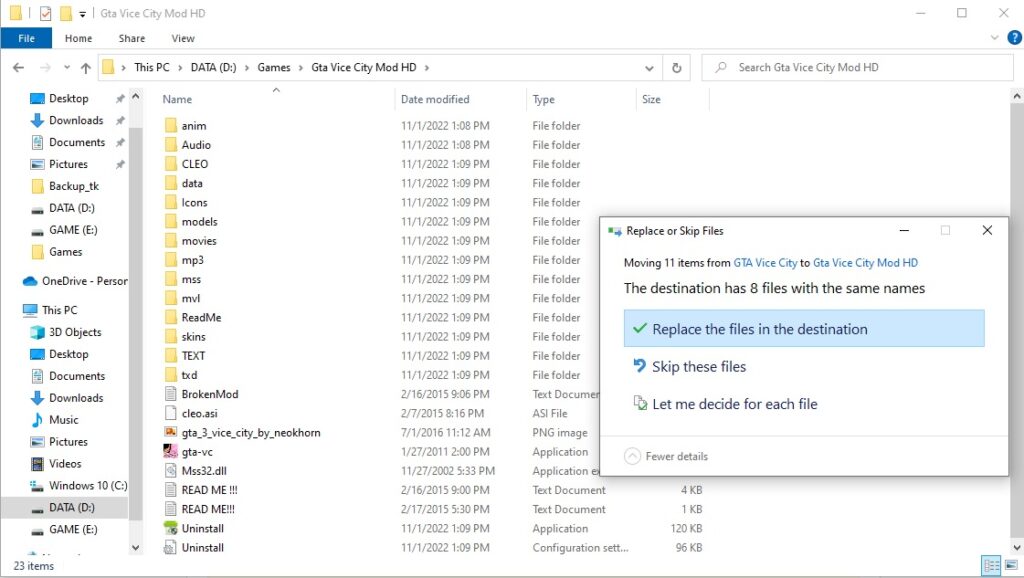Open the Help question mark icon

tap(1014, 38)
